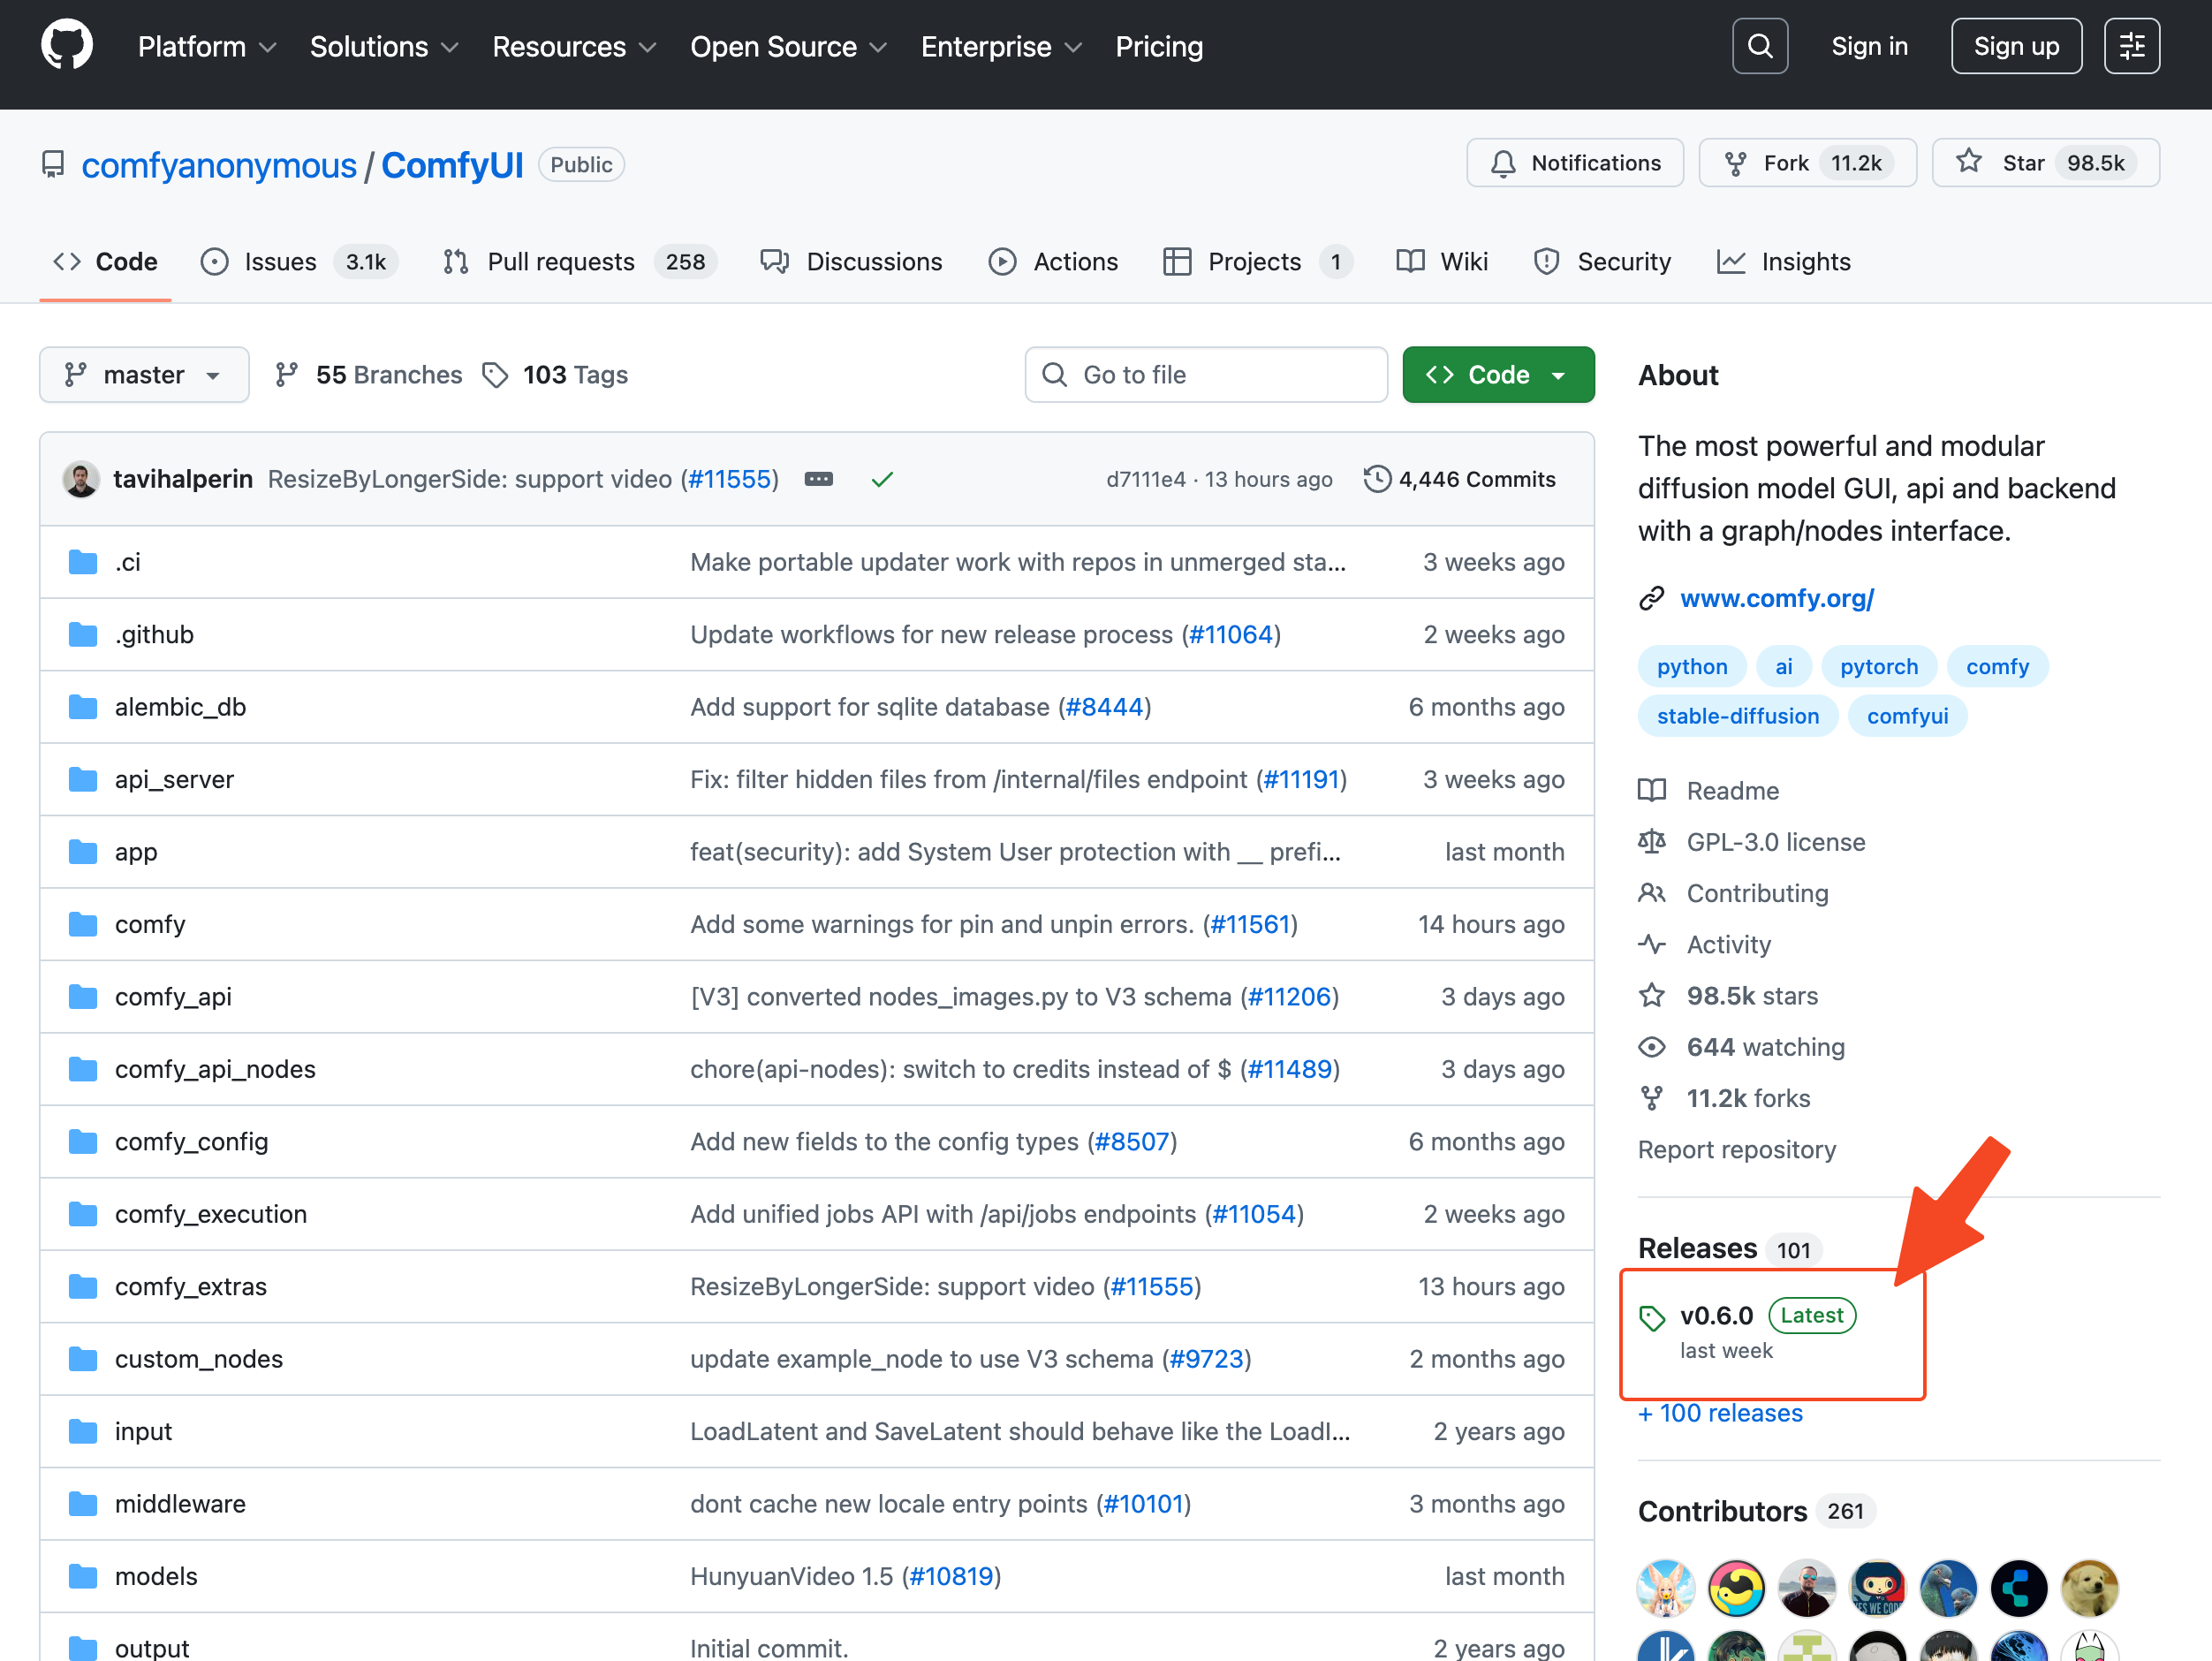Screen dimensions: 2212x1661
Task: Click the v0.6.0 release tag icon
Action: (1652, 1318)
